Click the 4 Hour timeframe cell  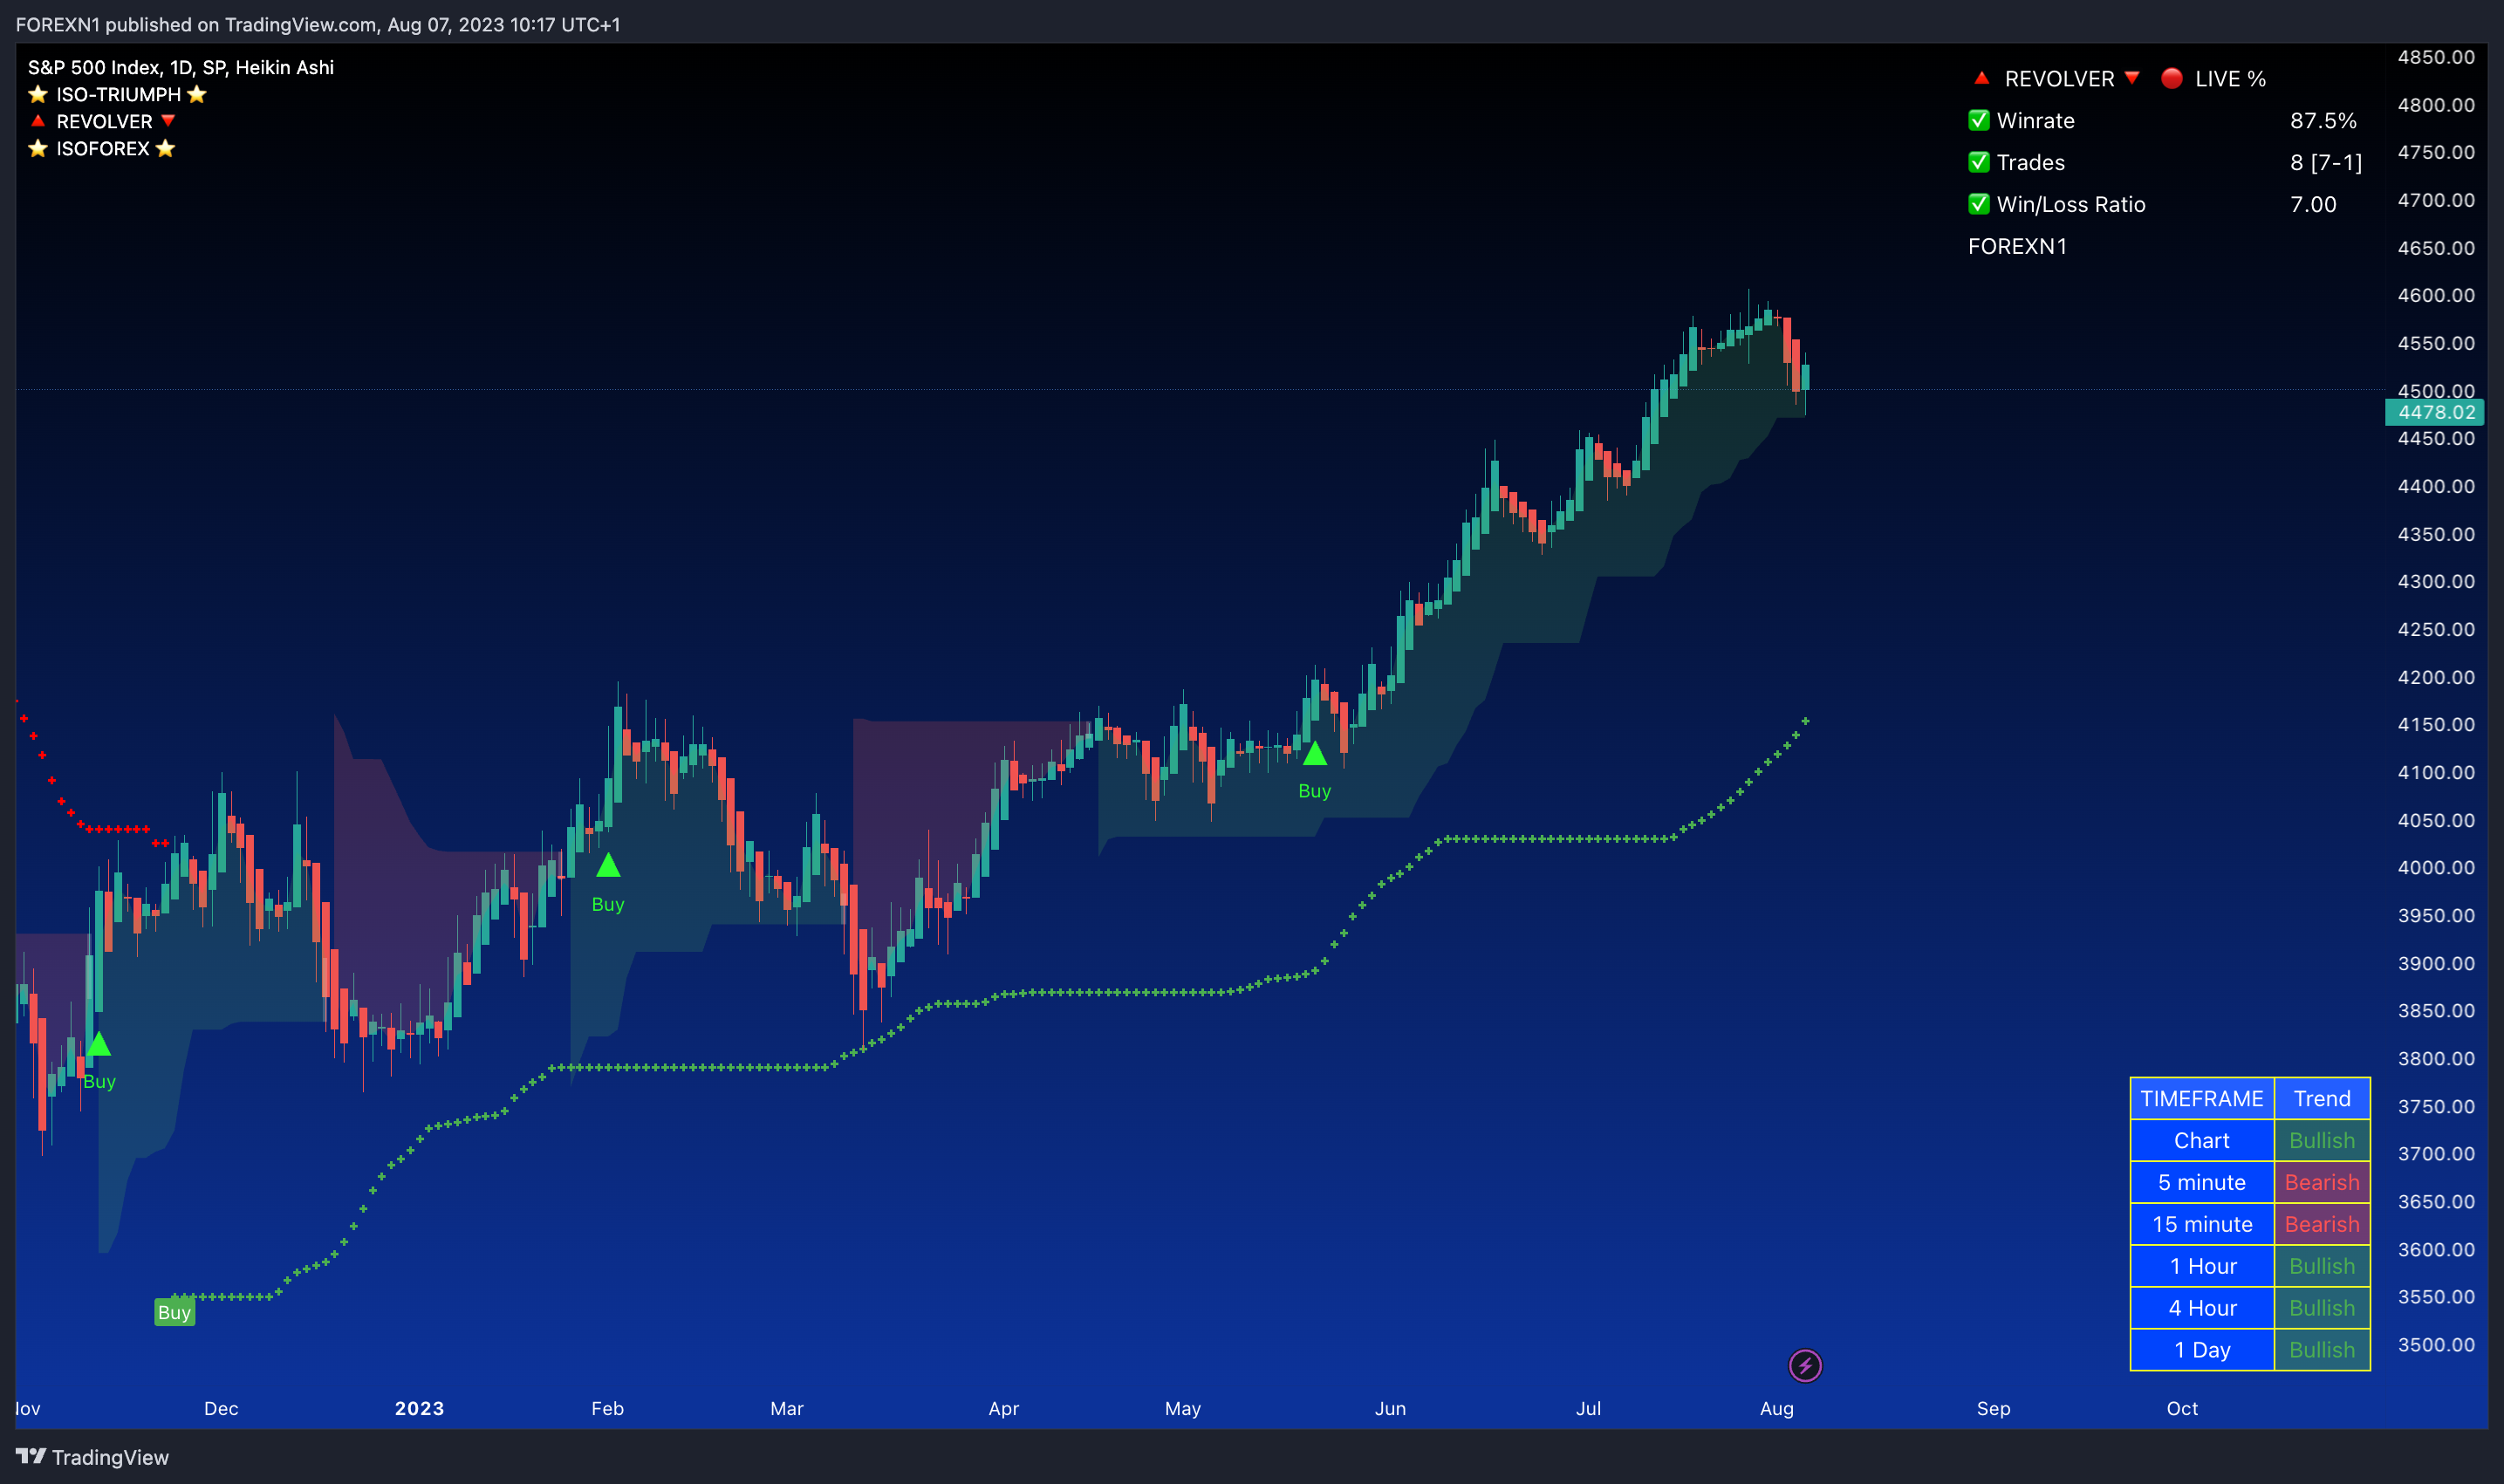[x=2202, y=1308]
